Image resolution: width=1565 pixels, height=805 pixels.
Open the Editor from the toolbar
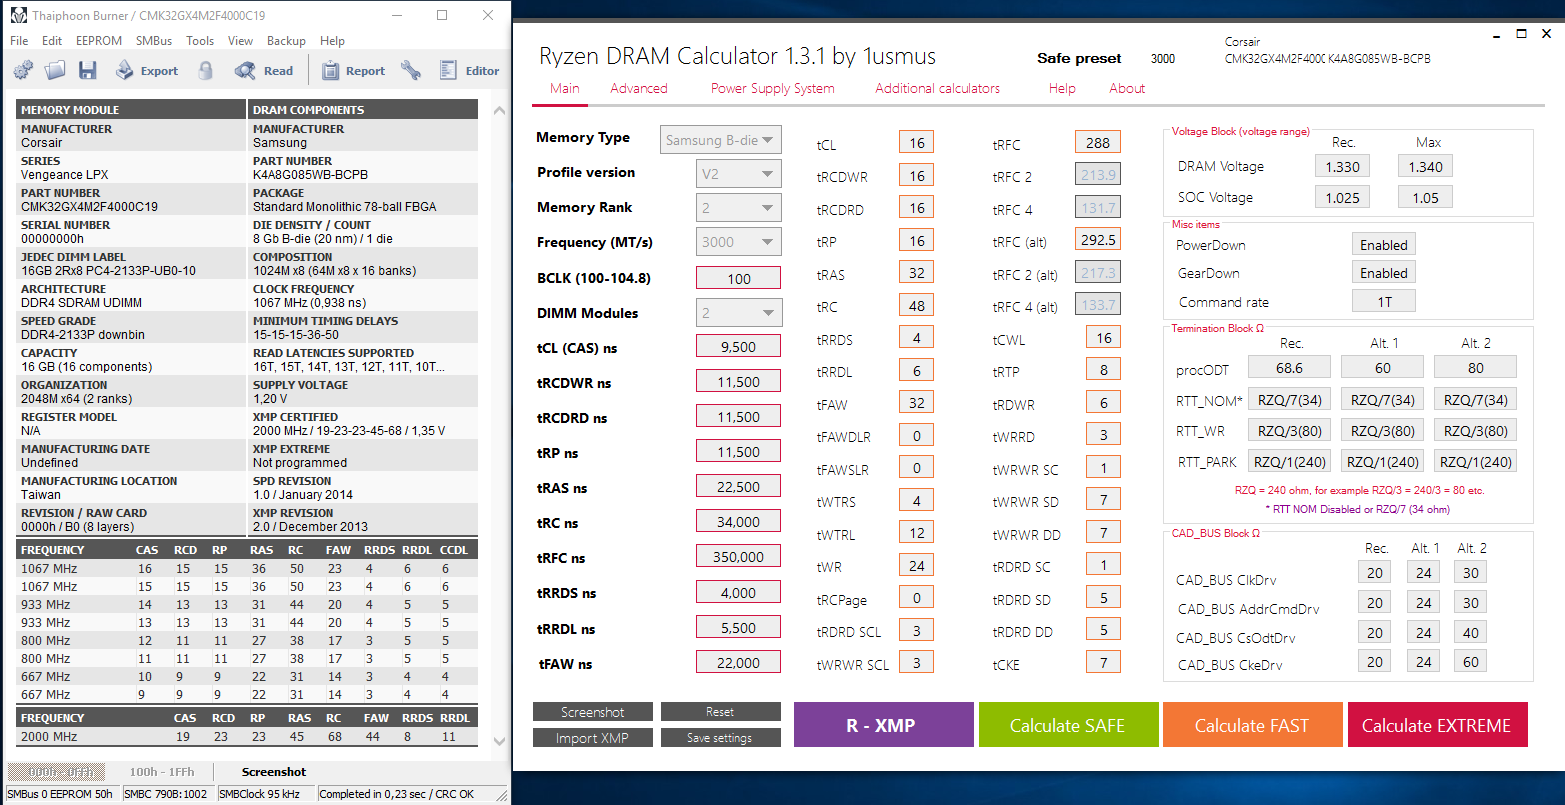coord(469,71)
